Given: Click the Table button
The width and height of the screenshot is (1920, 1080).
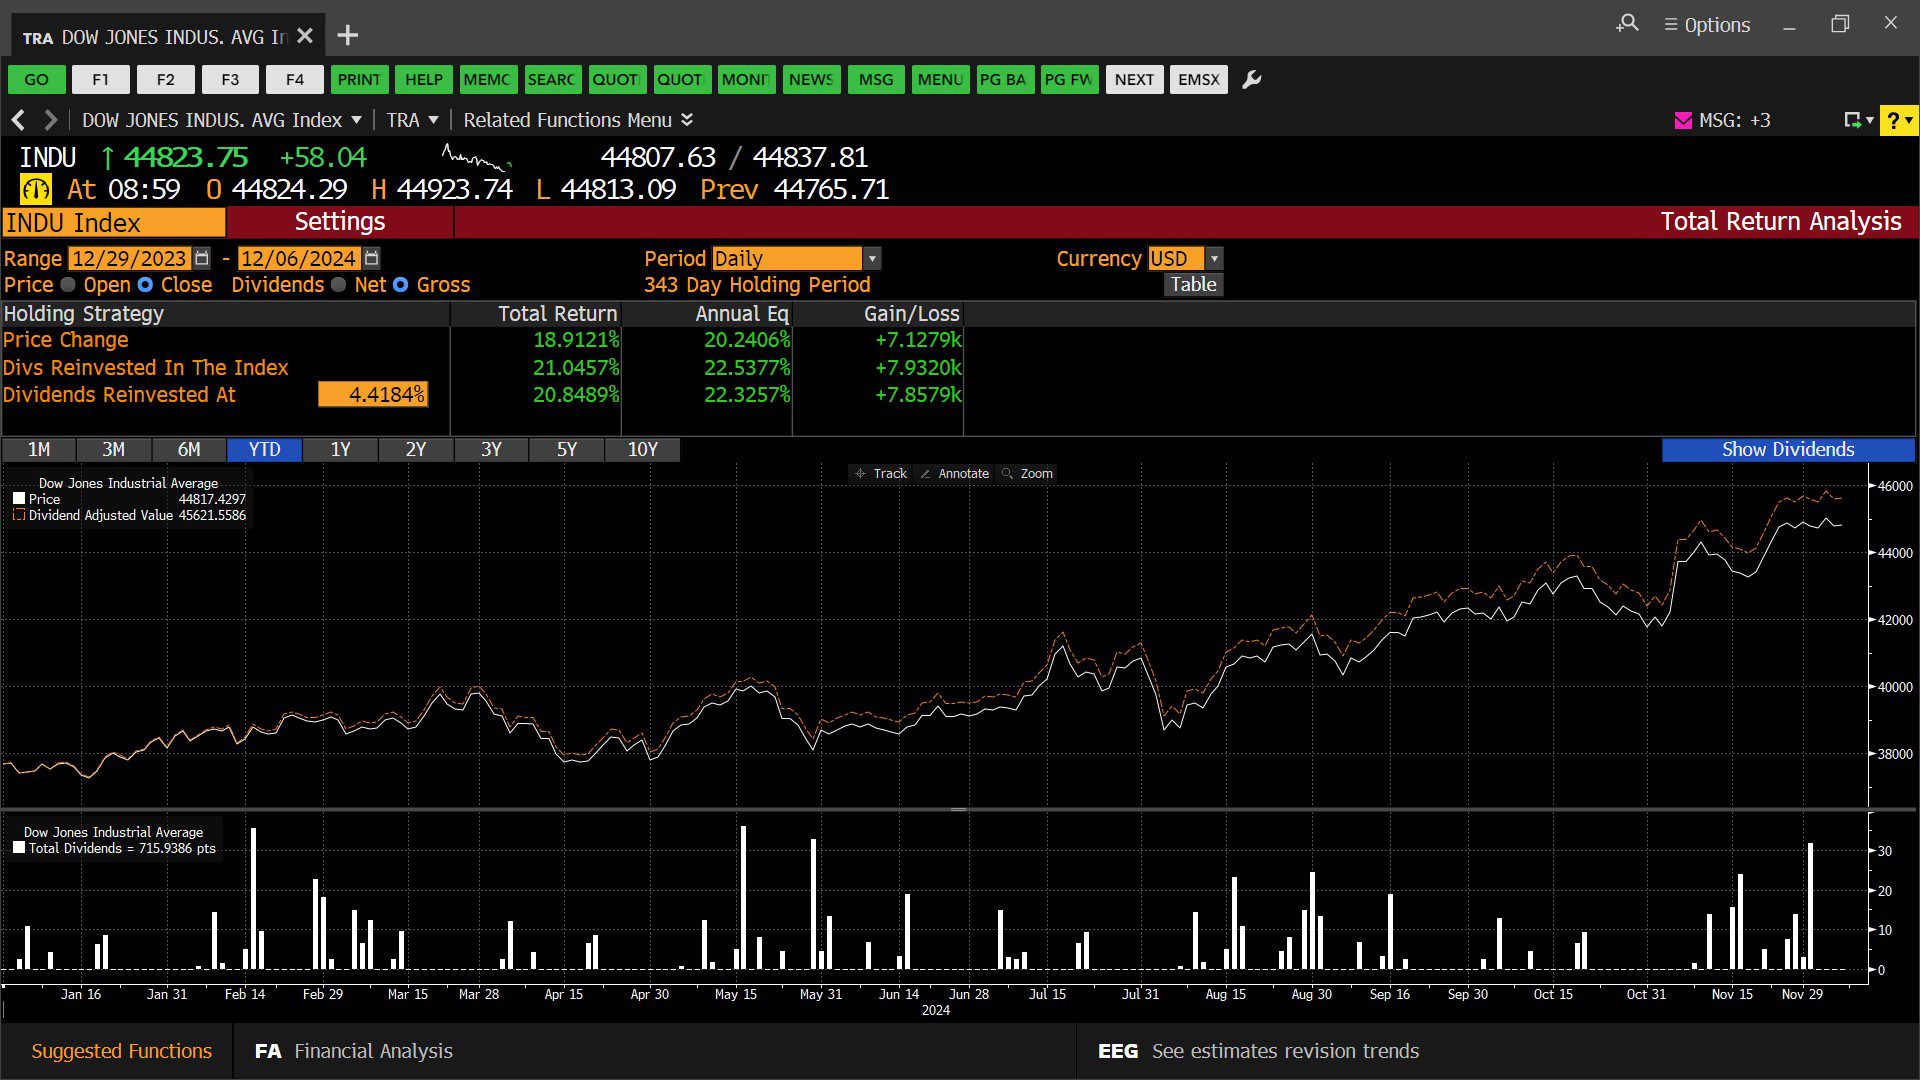Looking at the screenshot, I should click(1194, 284).
